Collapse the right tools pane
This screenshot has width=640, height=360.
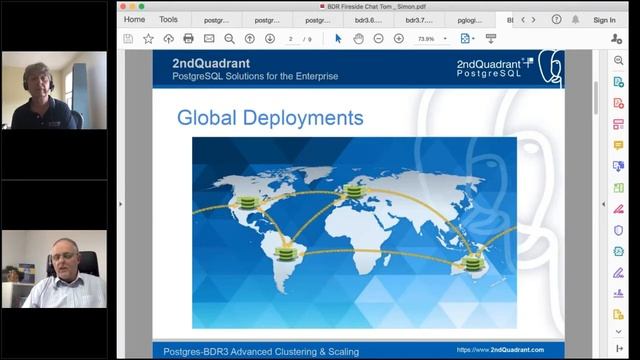click(x=619, y=348)
